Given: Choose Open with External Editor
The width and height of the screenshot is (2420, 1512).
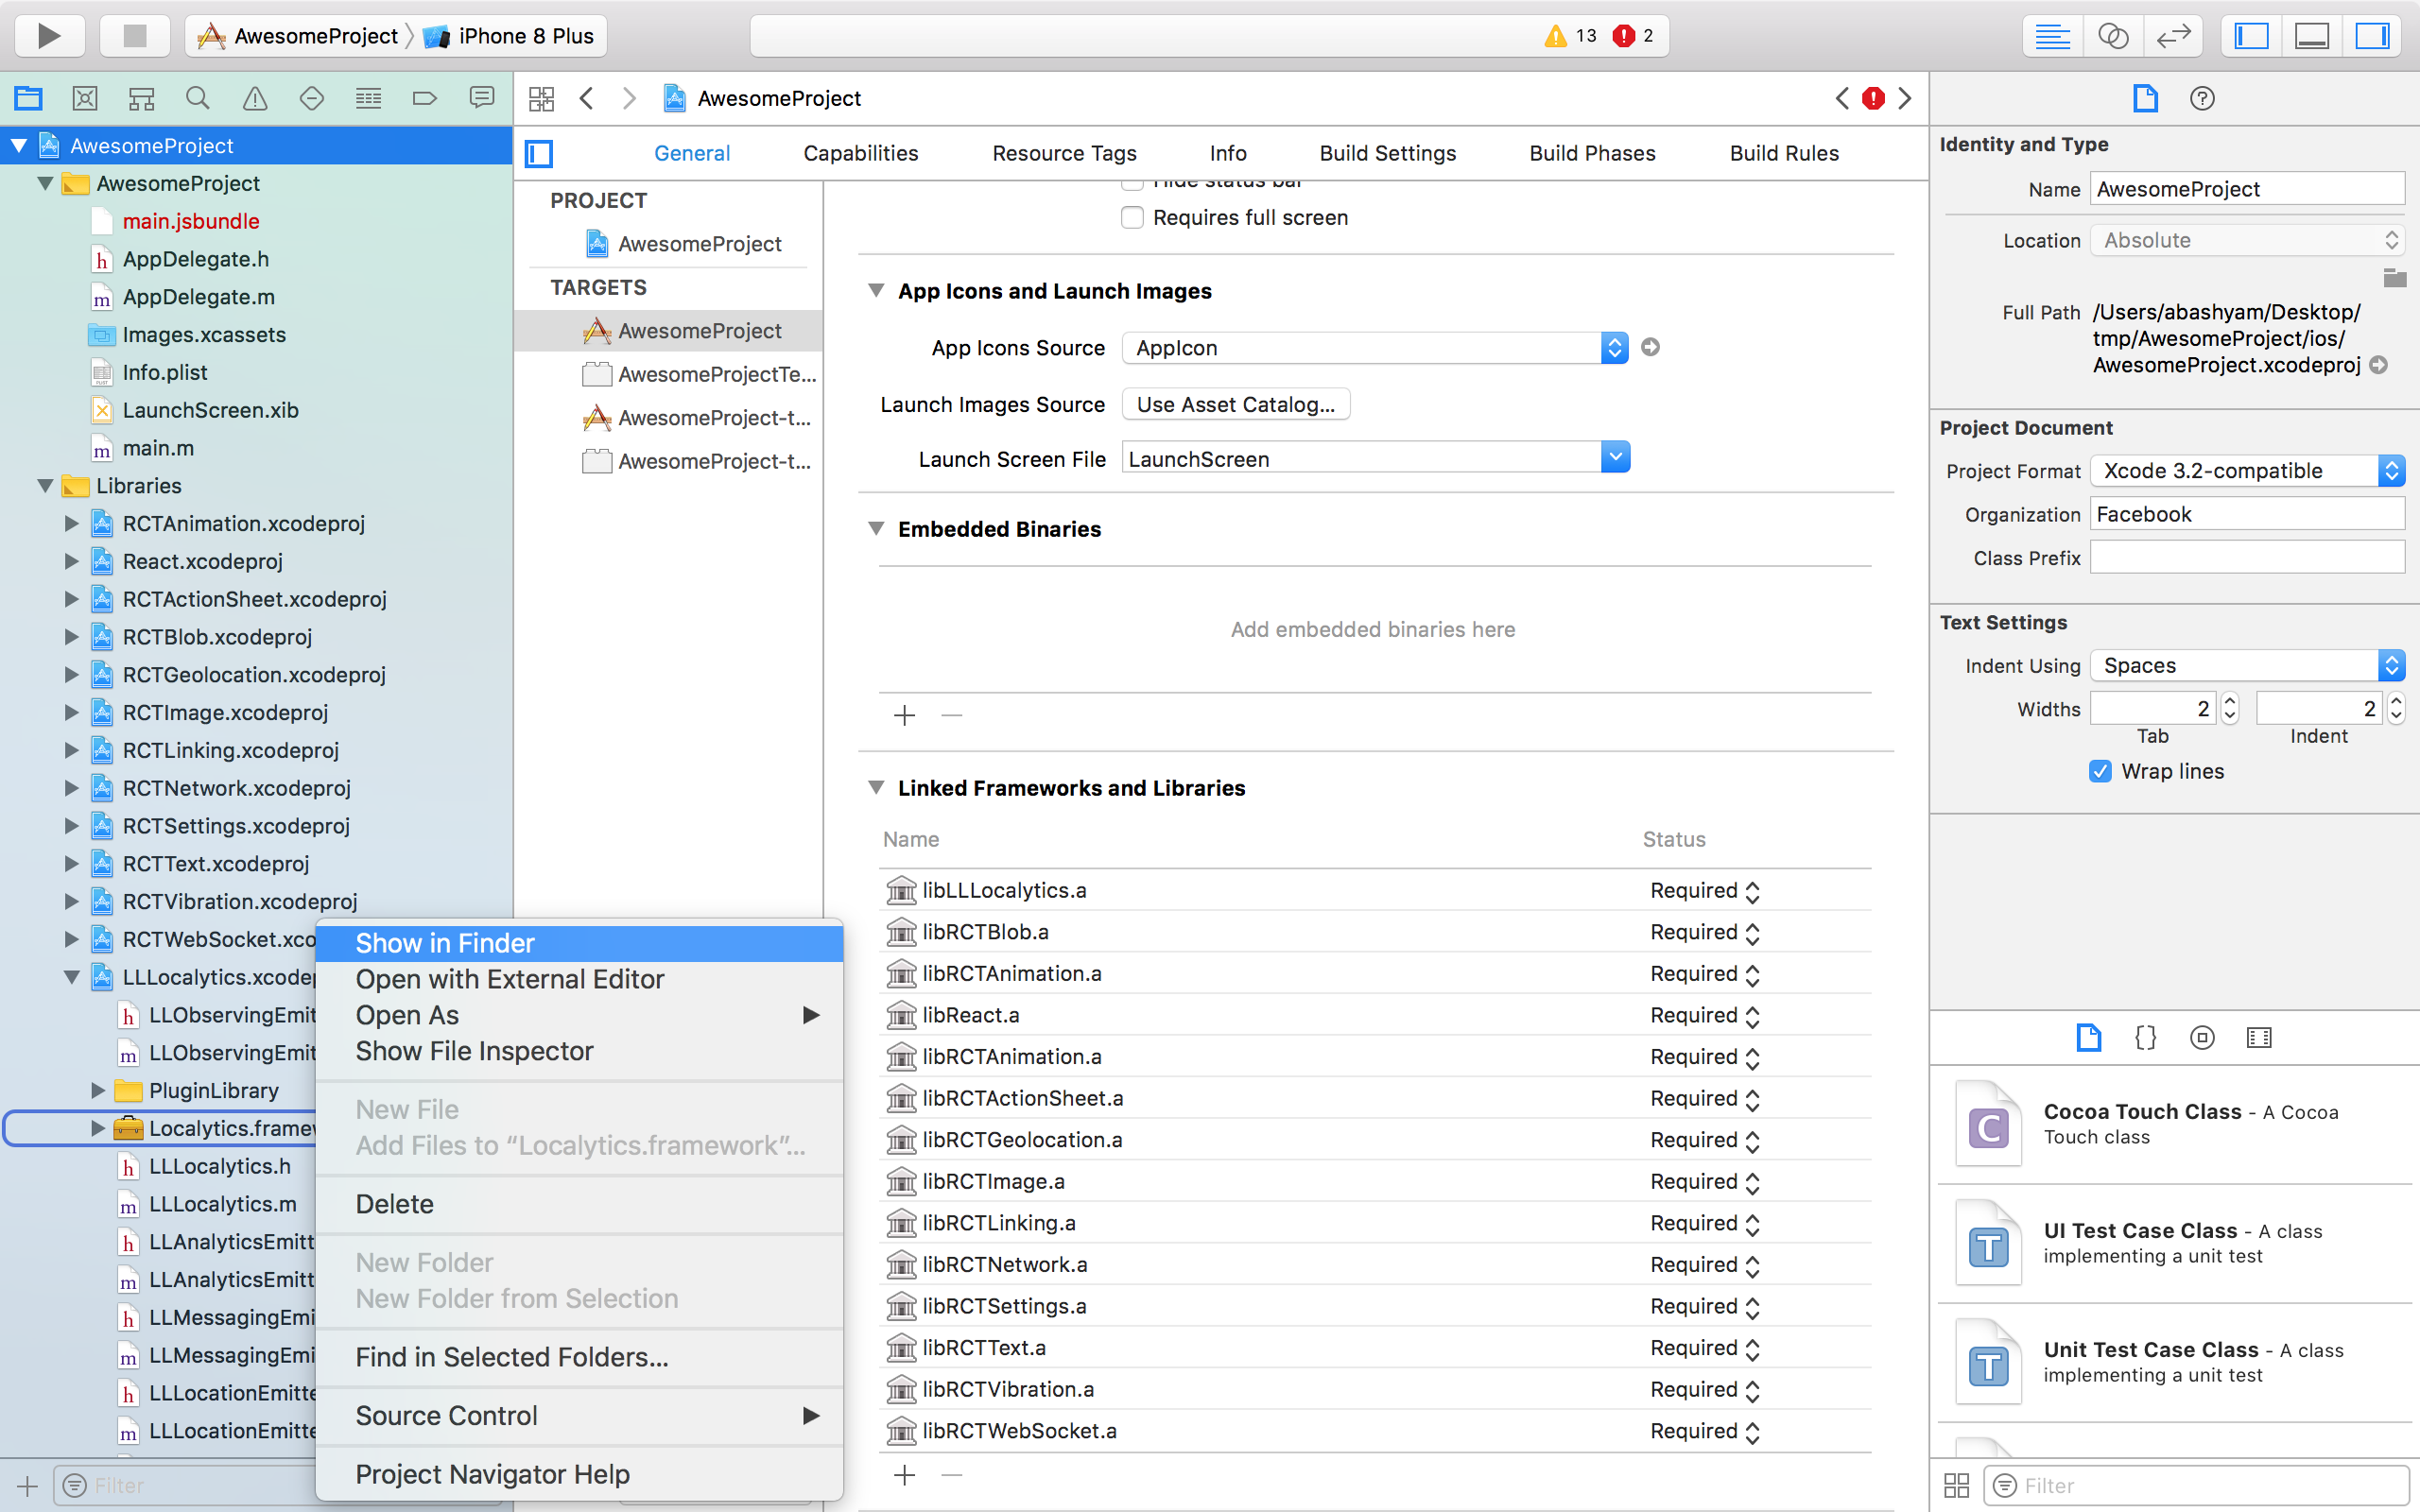Looking at the screenshot, I should pos(580,979).
